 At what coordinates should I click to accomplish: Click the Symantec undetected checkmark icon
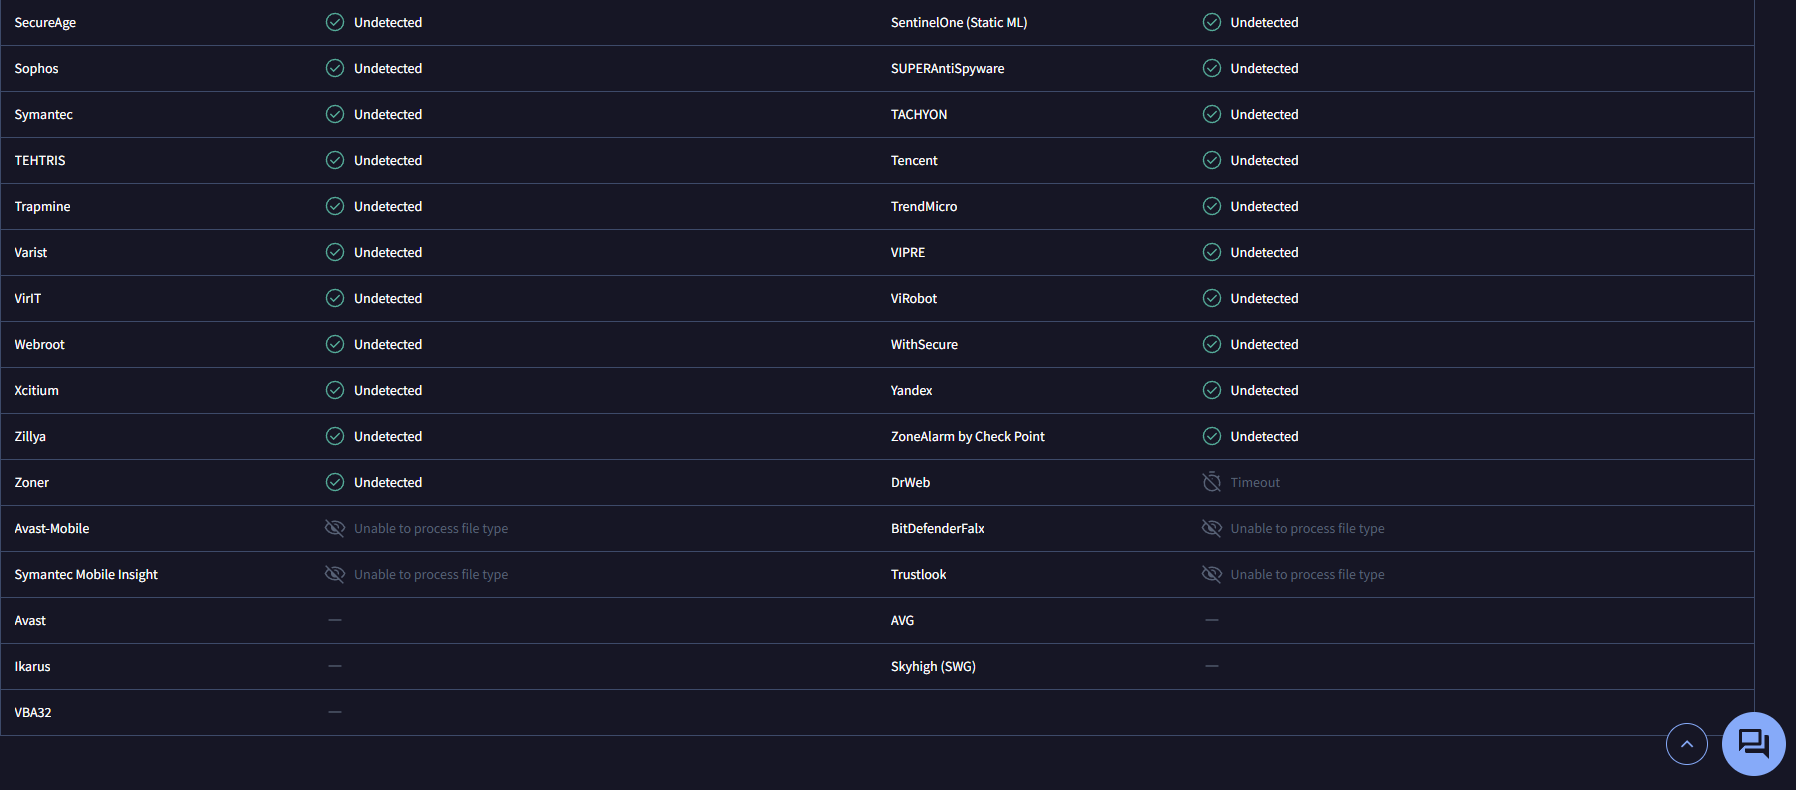click(335, 114)
